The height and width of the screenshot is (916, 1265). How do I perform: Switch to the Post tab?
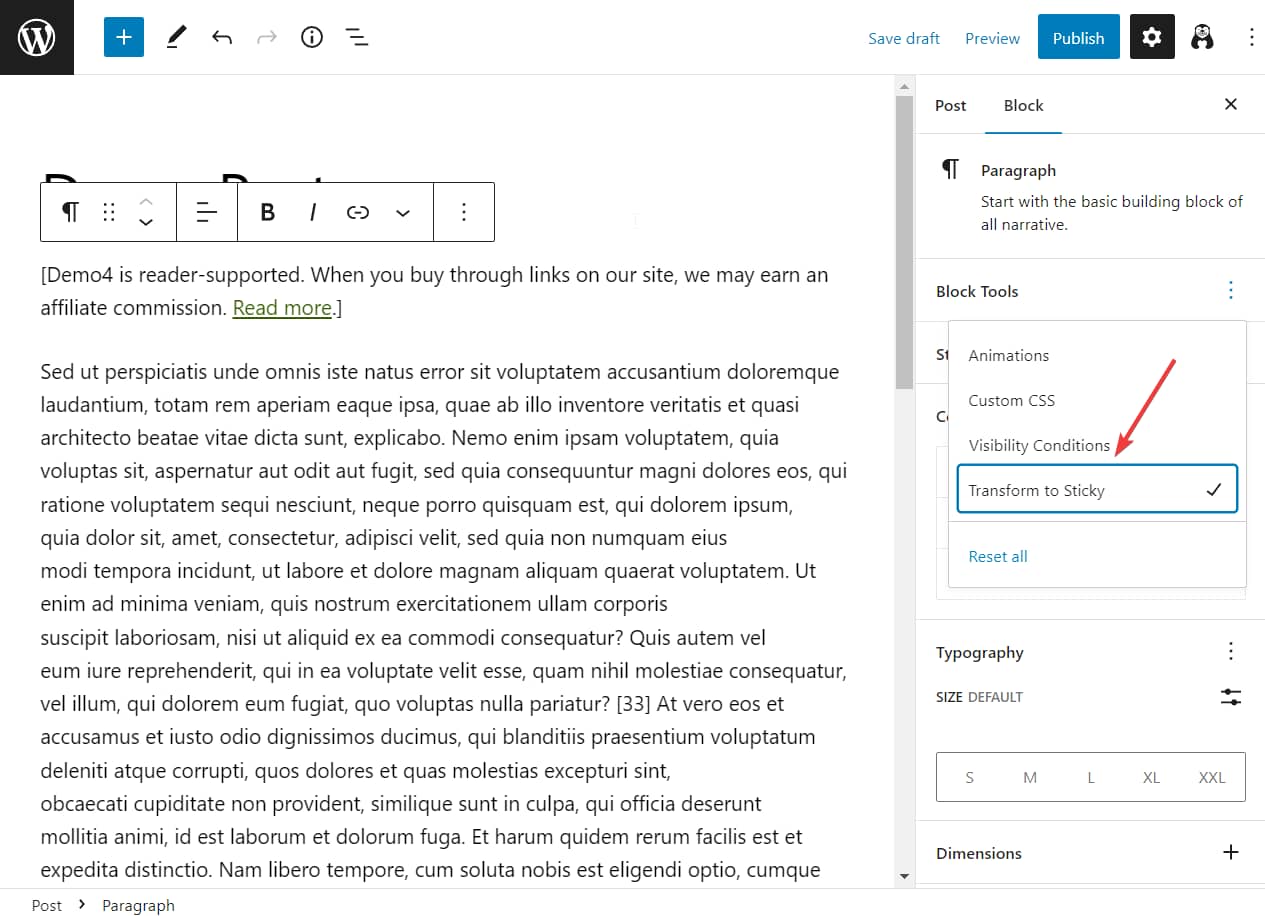point(951,105)
